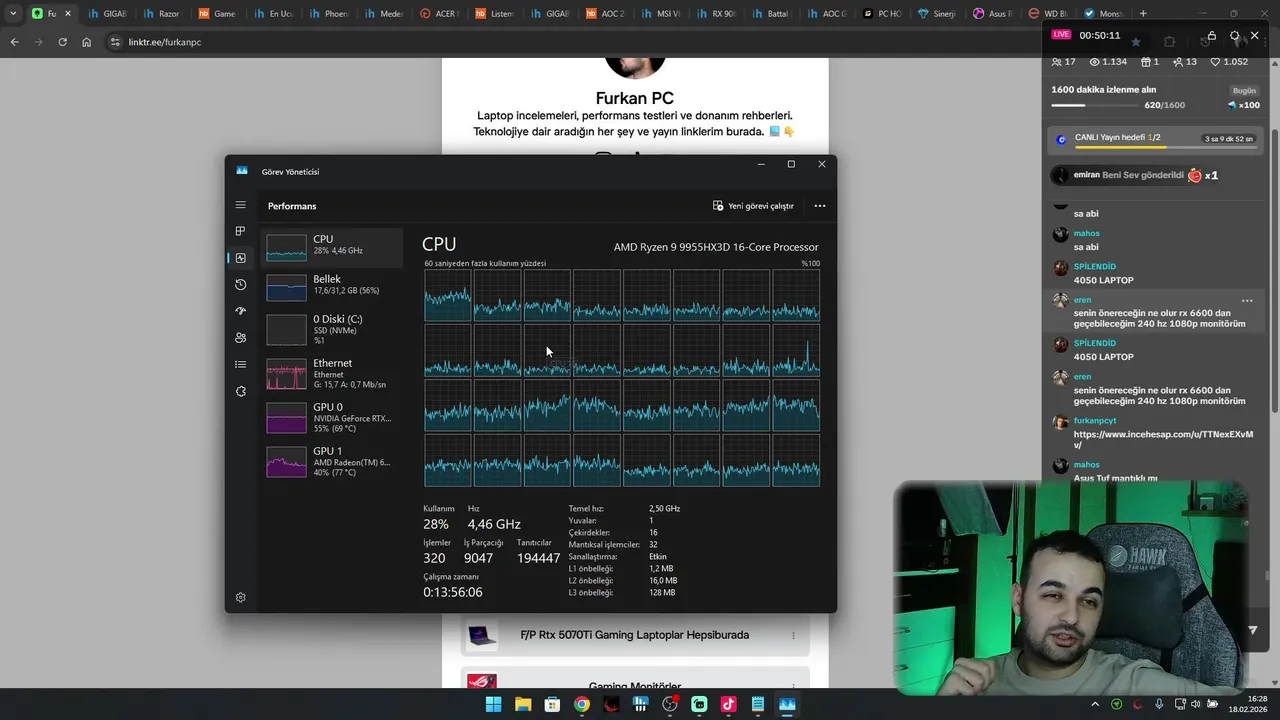
Task: Switch to the ACER browser tab
Action: click(x=438, y=14)
